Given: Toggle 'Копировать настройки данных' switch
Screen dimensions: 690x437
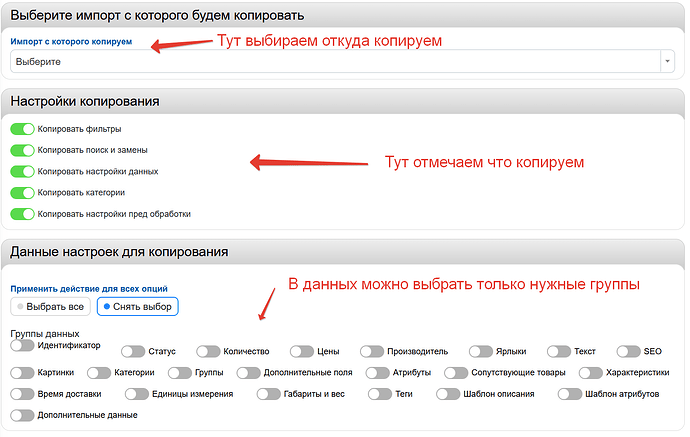Looking at the screenshot, I should click(22, 171).
